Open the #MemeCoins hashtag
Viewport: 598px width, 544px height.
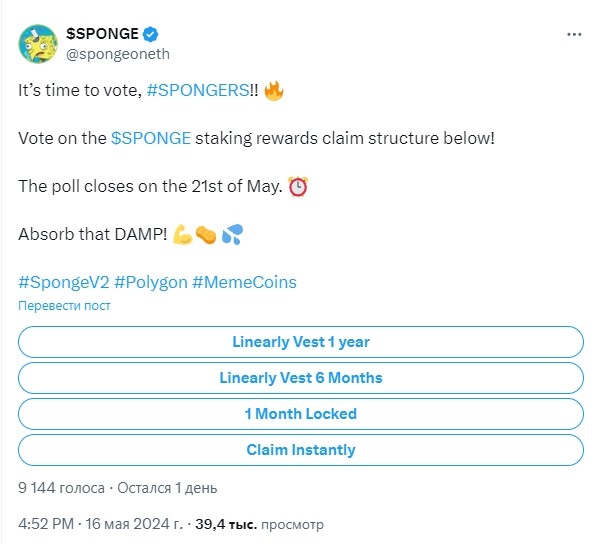pyautogui.click(x=244, y=283)
